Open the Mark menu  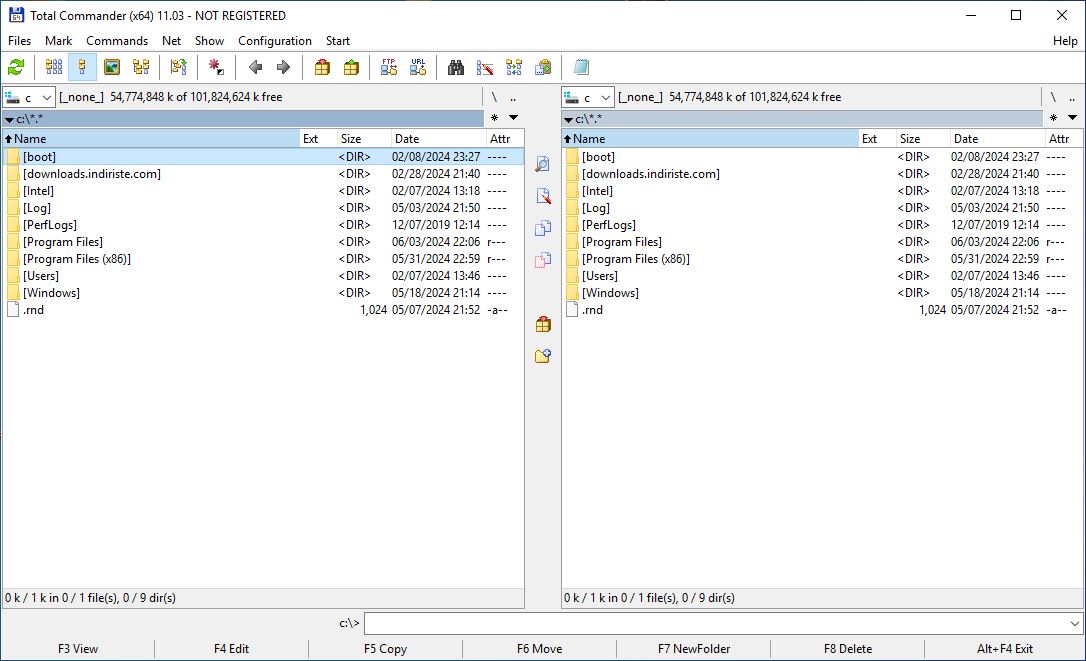coord(59,41)
